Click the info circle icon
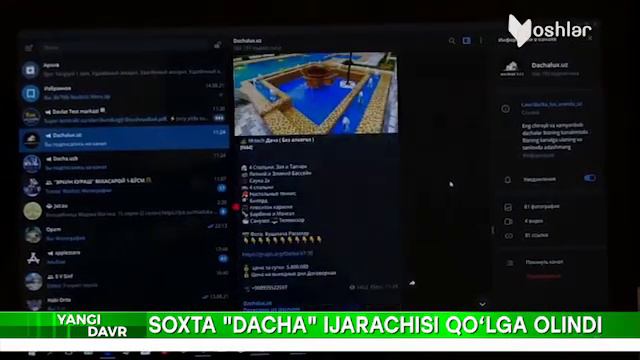Image resolution: width=640 pixels, height=360 pixels. (505, 109)
